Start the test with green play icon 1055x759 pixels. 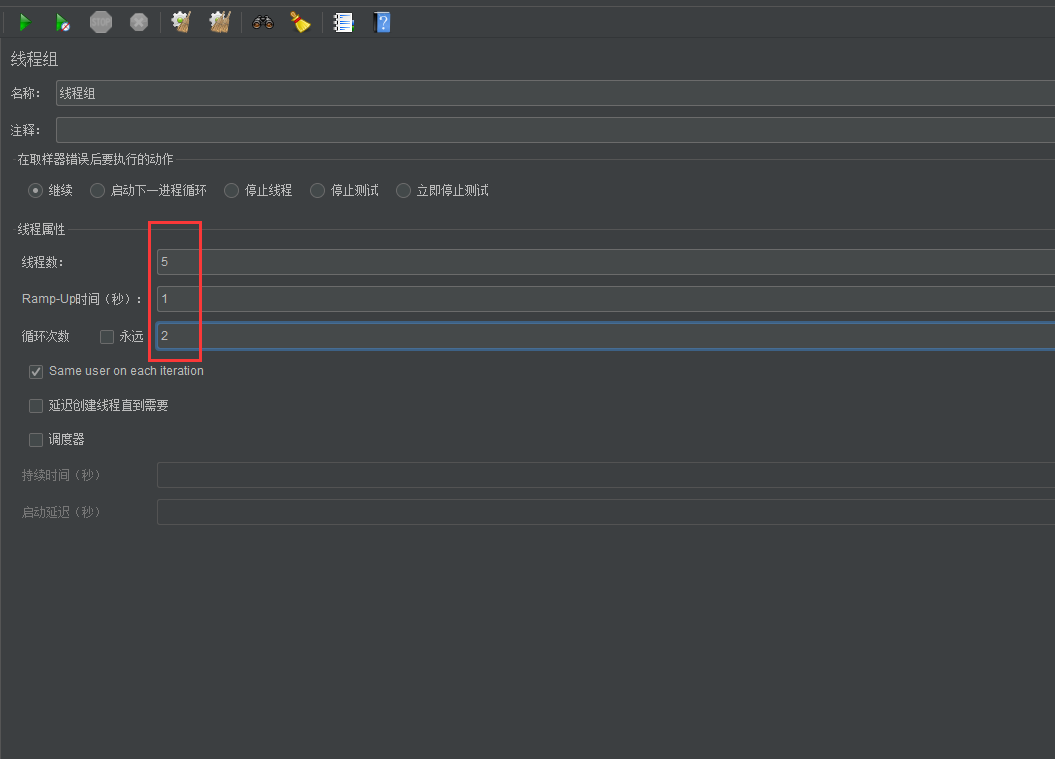25,23
